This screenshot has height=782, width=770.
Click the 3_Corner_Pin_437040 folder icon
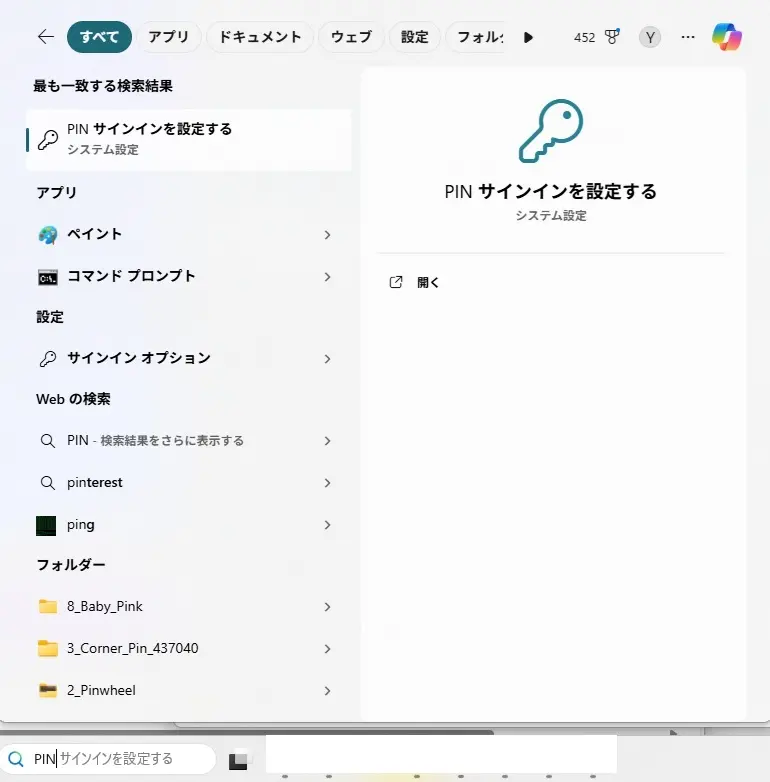pos(48,648)
